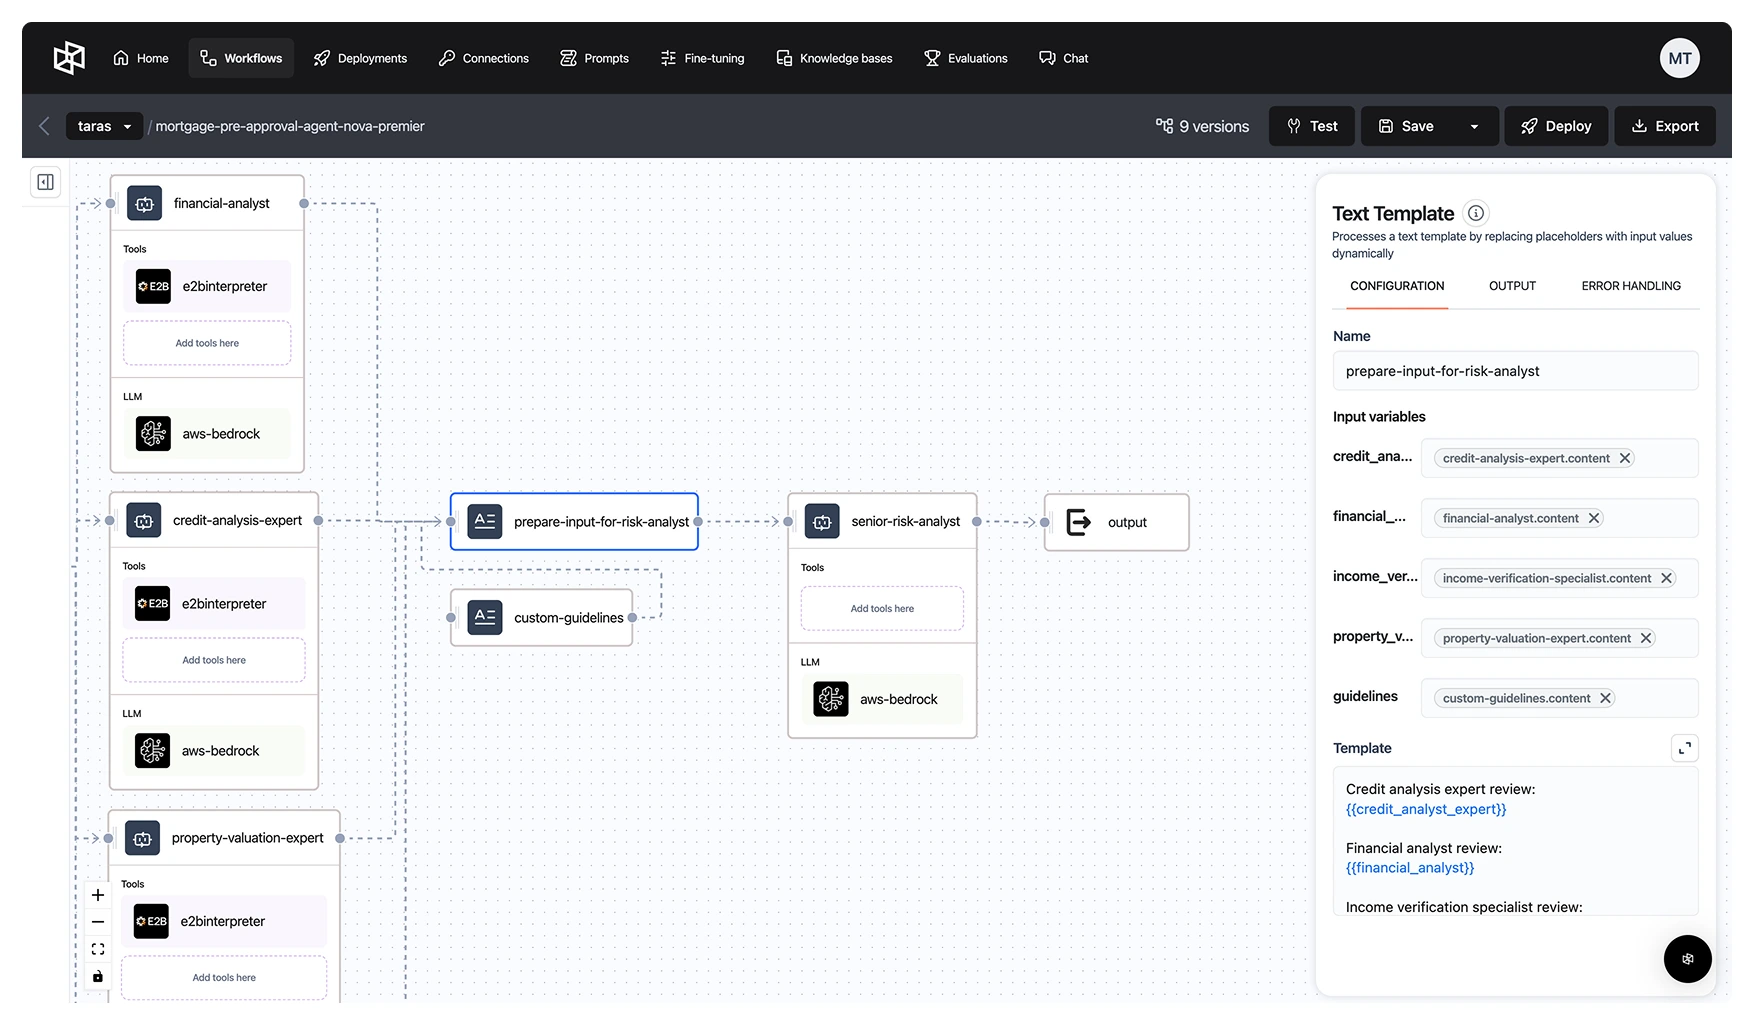Remove the financial-analyst.content variable tag

click(1594, 518)
